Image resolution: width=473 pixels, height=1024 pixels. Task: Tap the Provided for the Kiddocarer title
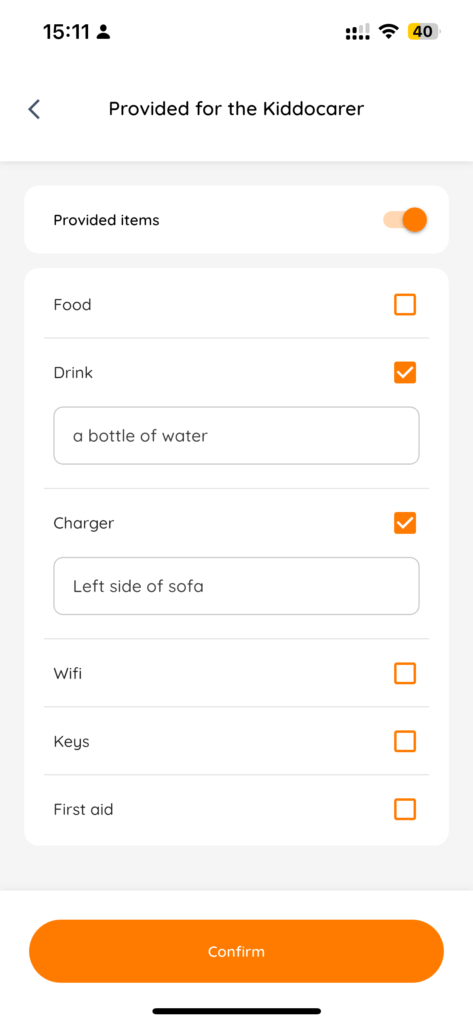[x=236, y=108]
